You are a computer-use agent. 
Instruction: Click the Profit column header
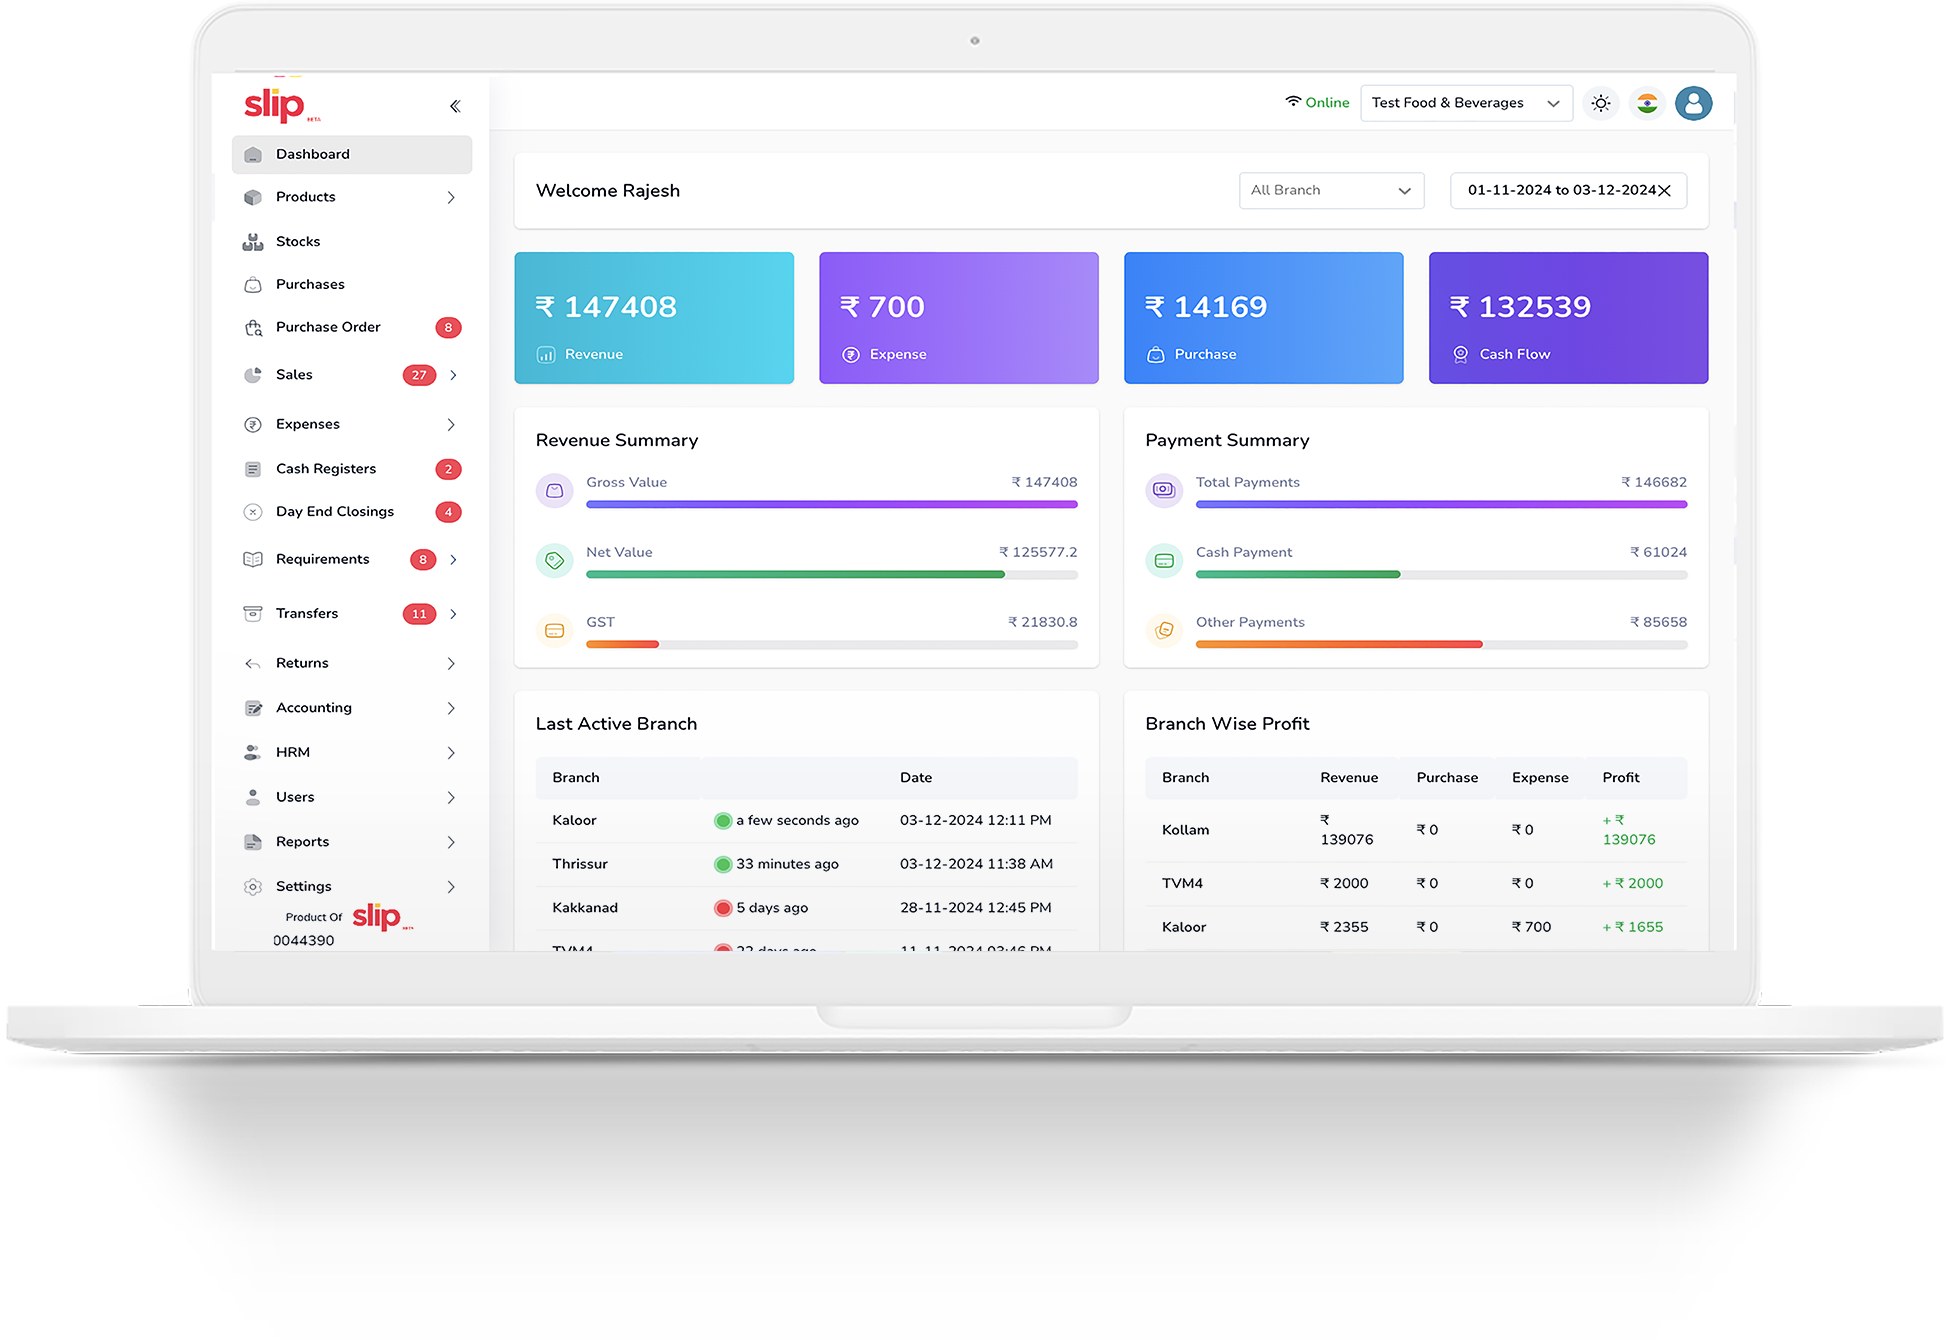point(1621,778)
